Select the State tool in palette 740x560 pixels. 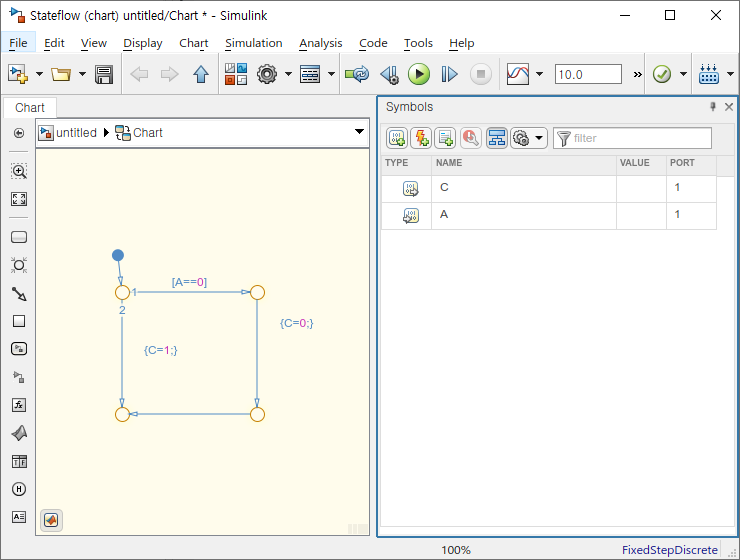(19, 237)
